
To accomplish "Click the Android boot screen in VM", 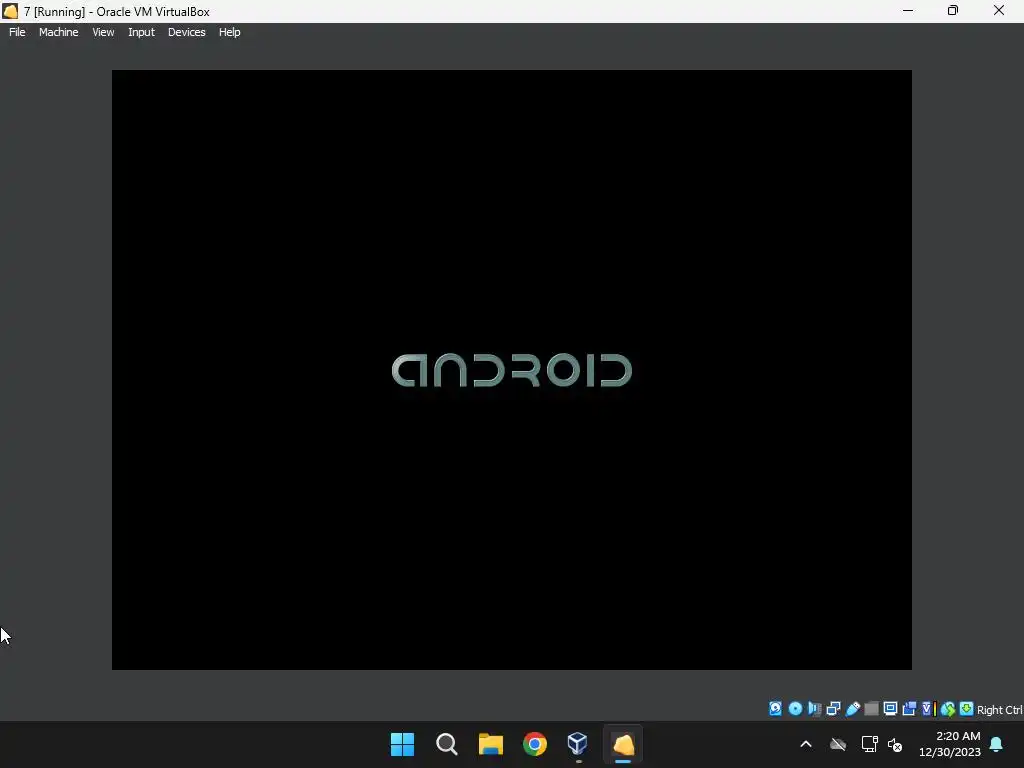I will coord(511,370).
